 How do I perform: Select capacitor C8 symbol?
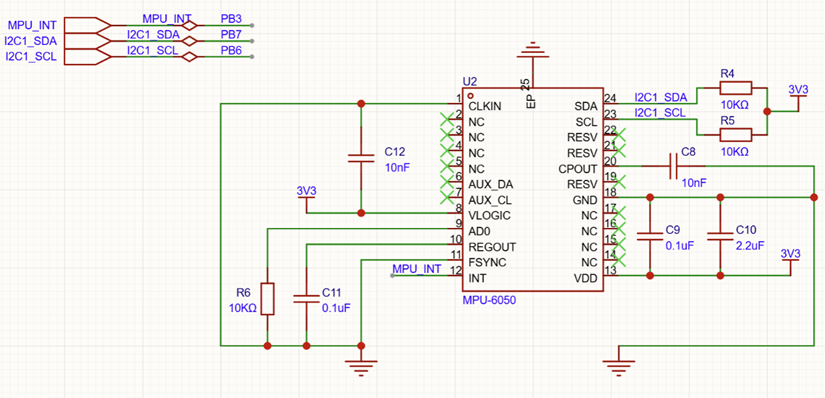click(x=672, y=166)
